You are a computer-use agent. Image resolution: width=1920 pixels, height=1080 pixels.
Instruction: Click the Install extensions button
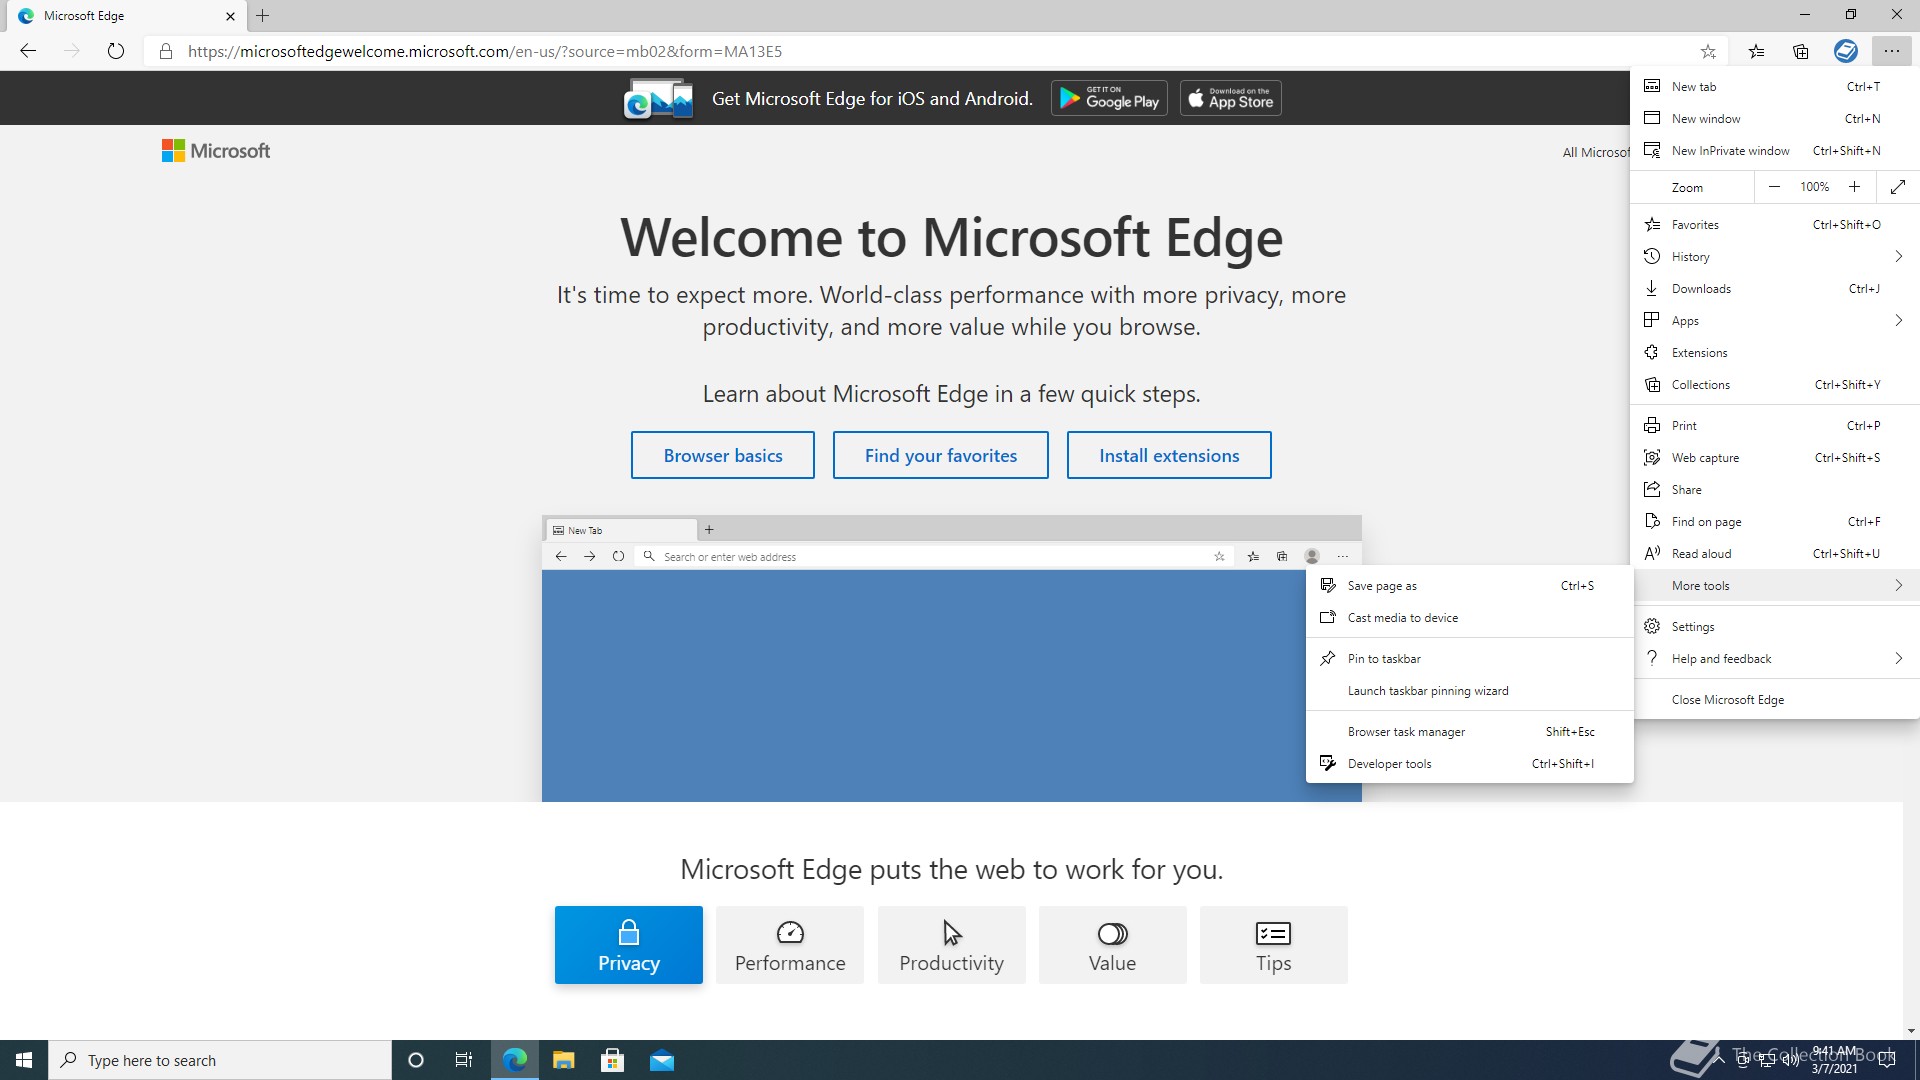click(x=1169, y=456)
